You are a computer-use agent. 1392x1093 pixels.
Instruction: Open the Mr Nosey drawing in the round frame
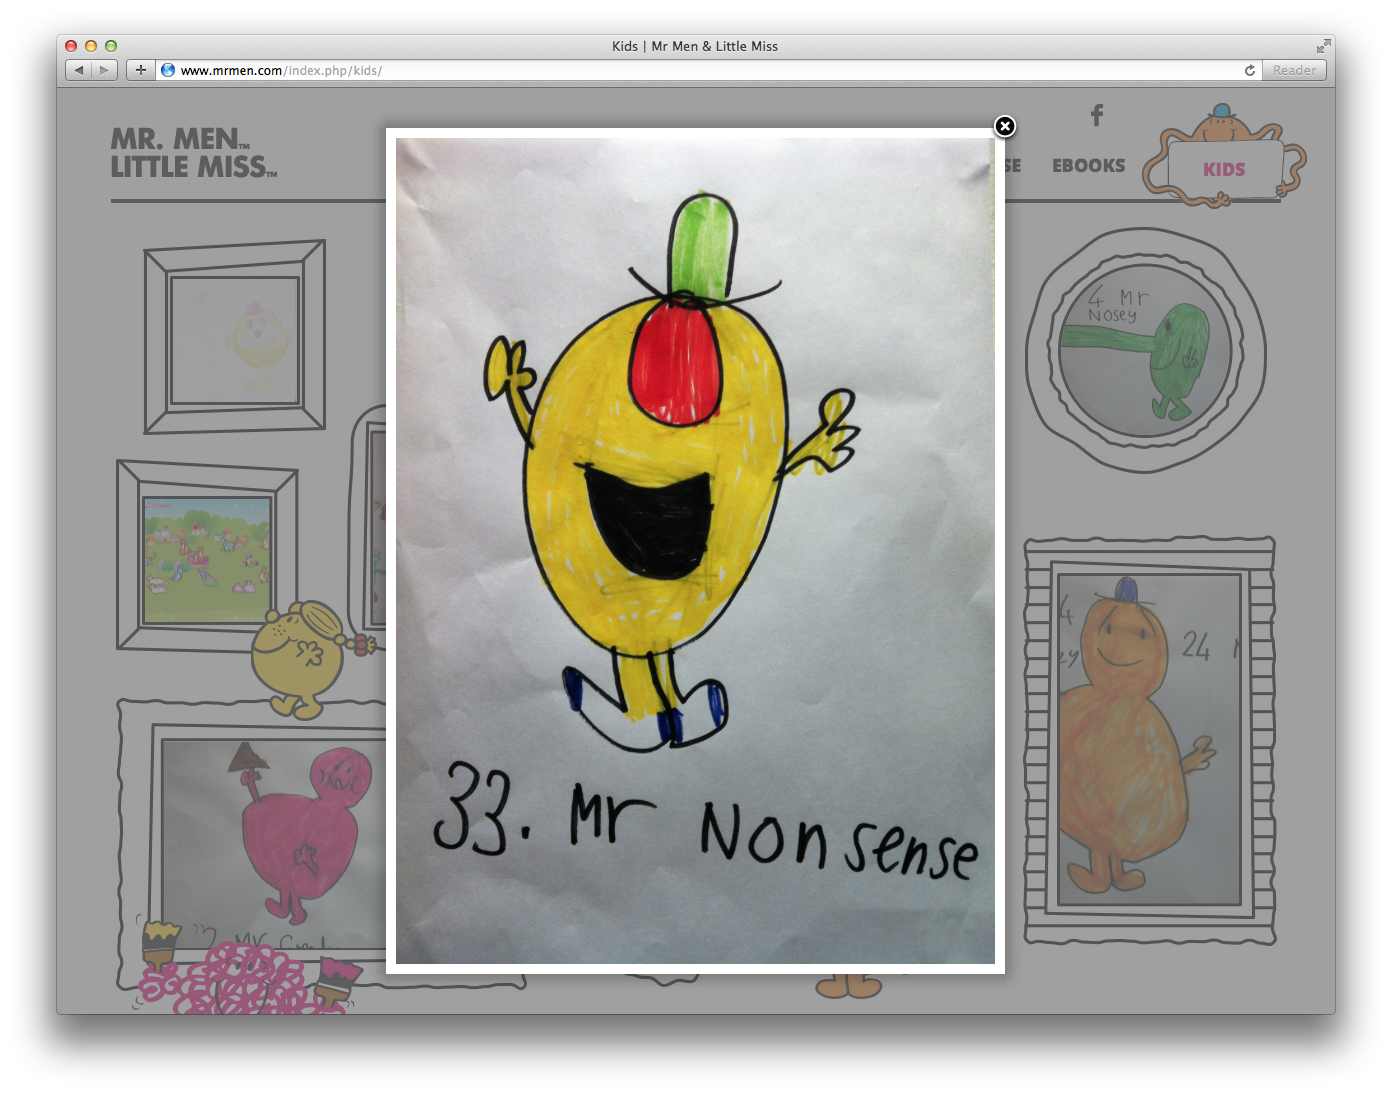tap(1146, 350)
